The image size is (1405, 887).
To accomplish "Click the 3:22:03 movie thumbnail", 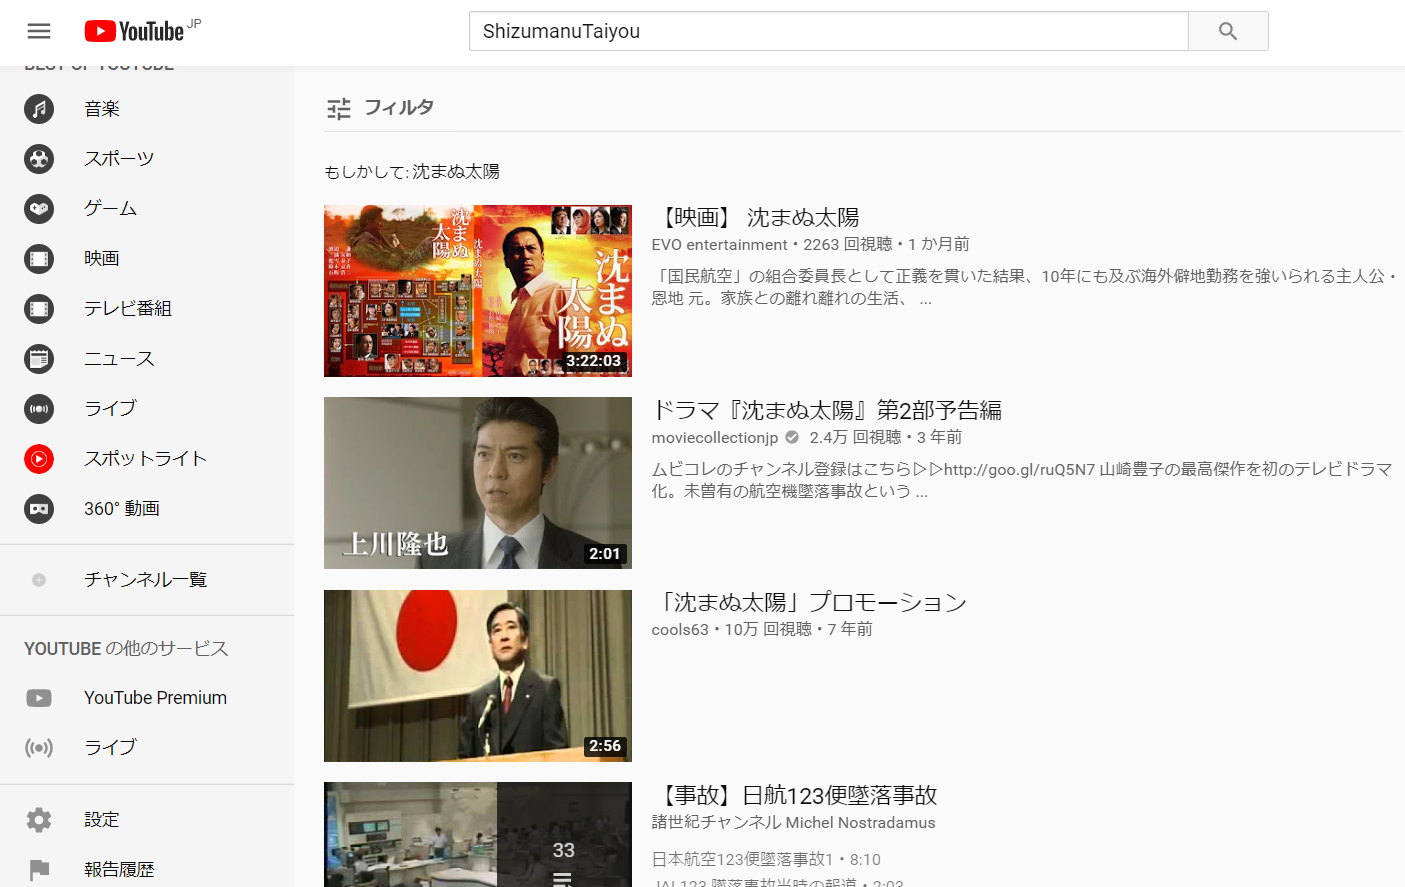I will coord(478,291).
